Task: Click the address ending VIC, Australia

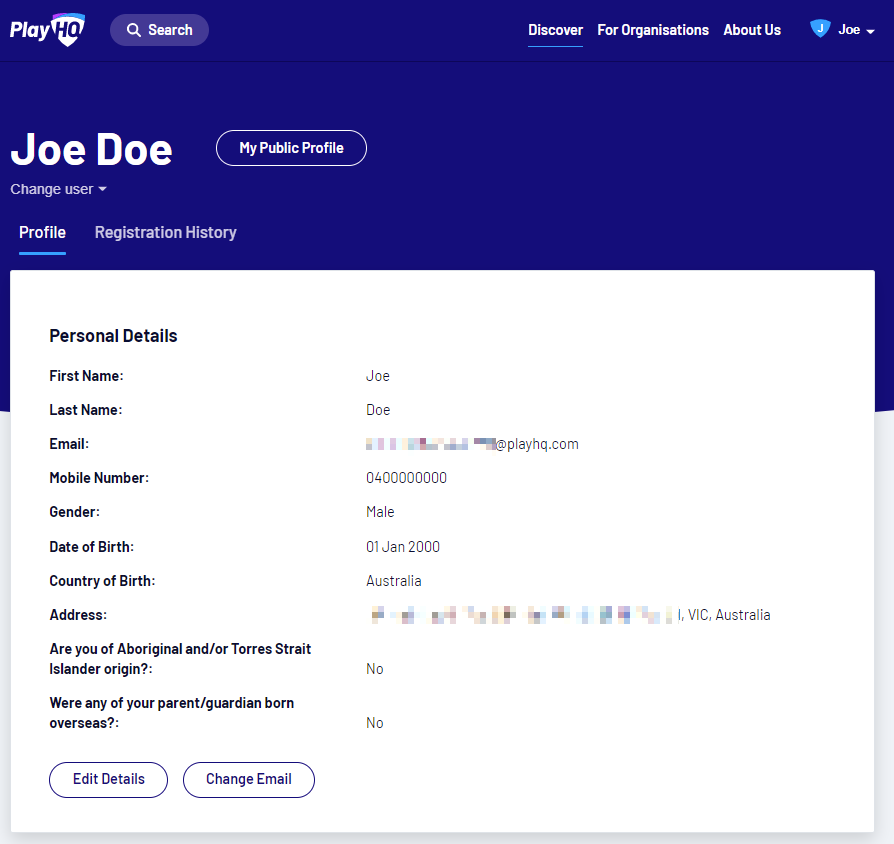Action: 570,615
